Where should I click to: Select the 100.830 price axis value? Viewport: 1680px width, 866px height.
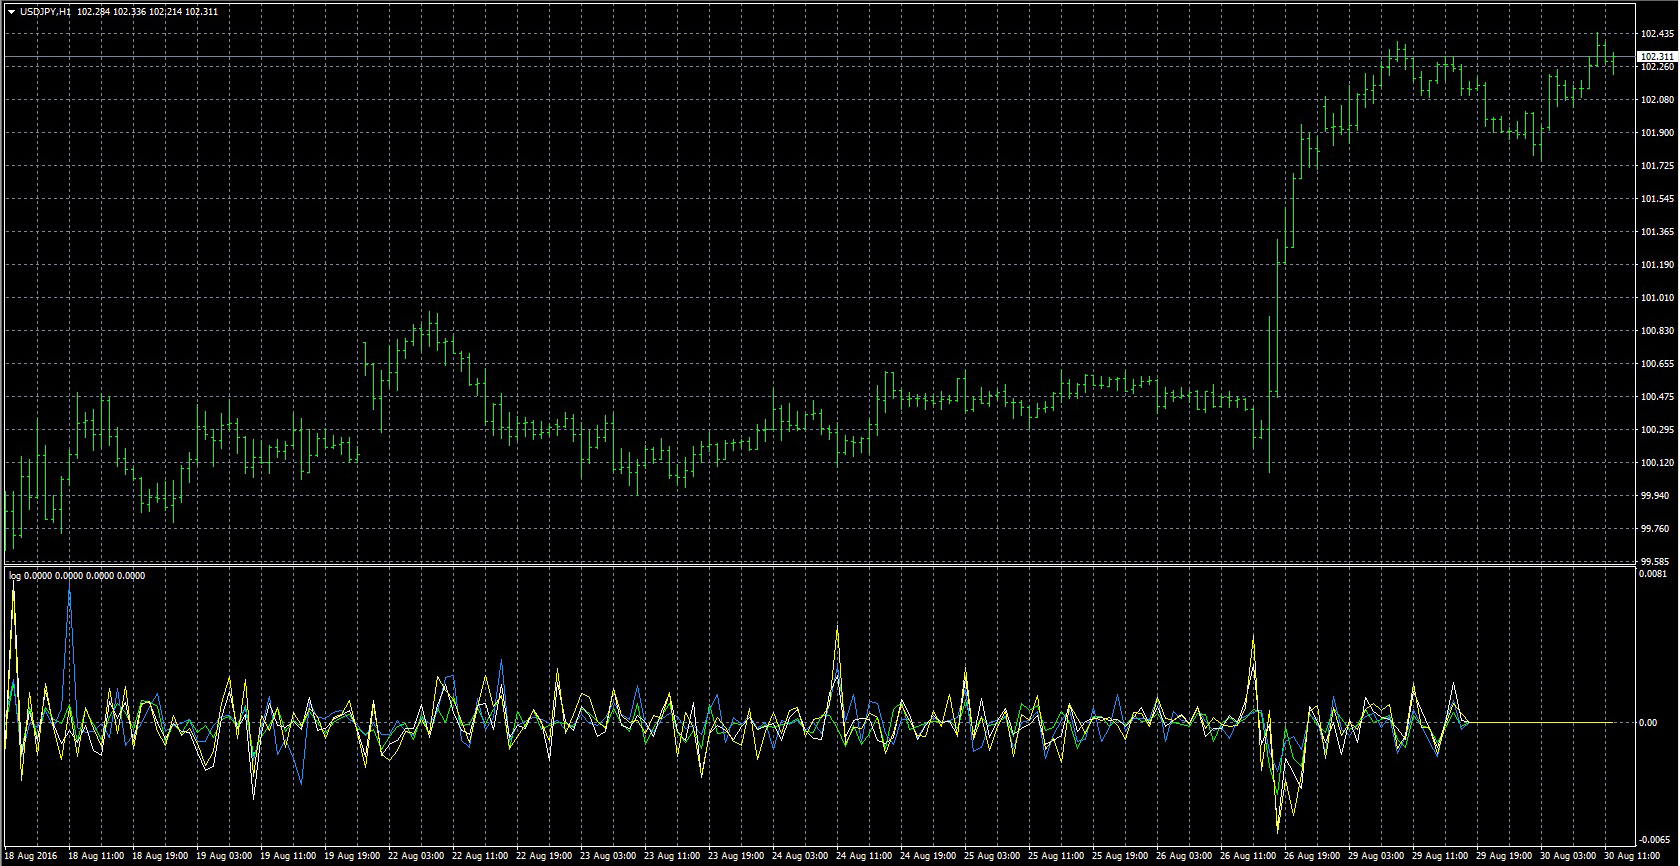coord(1656,331)
